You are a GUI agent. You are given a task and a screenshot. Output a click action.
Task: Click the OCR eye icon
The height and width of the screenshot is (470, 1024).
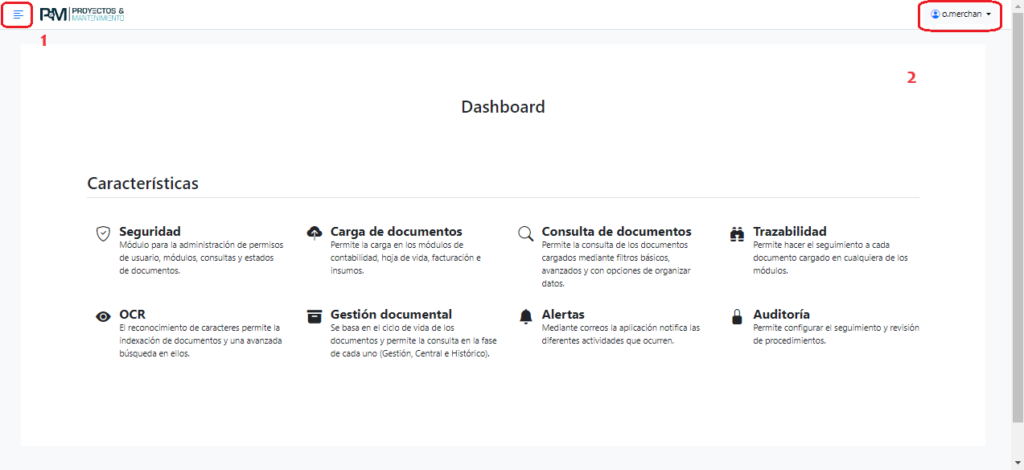click(x=102, y=316)
